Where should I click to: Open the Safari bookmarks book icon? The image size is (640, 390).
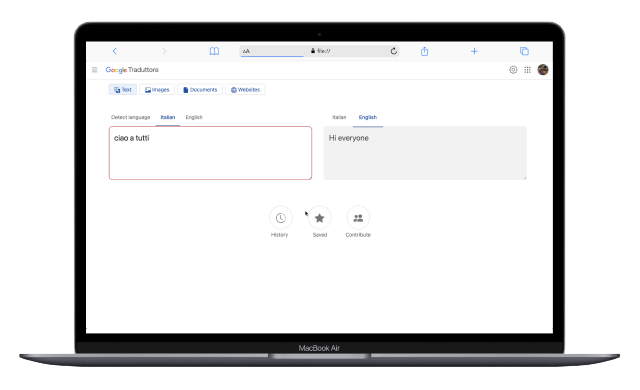214,51
